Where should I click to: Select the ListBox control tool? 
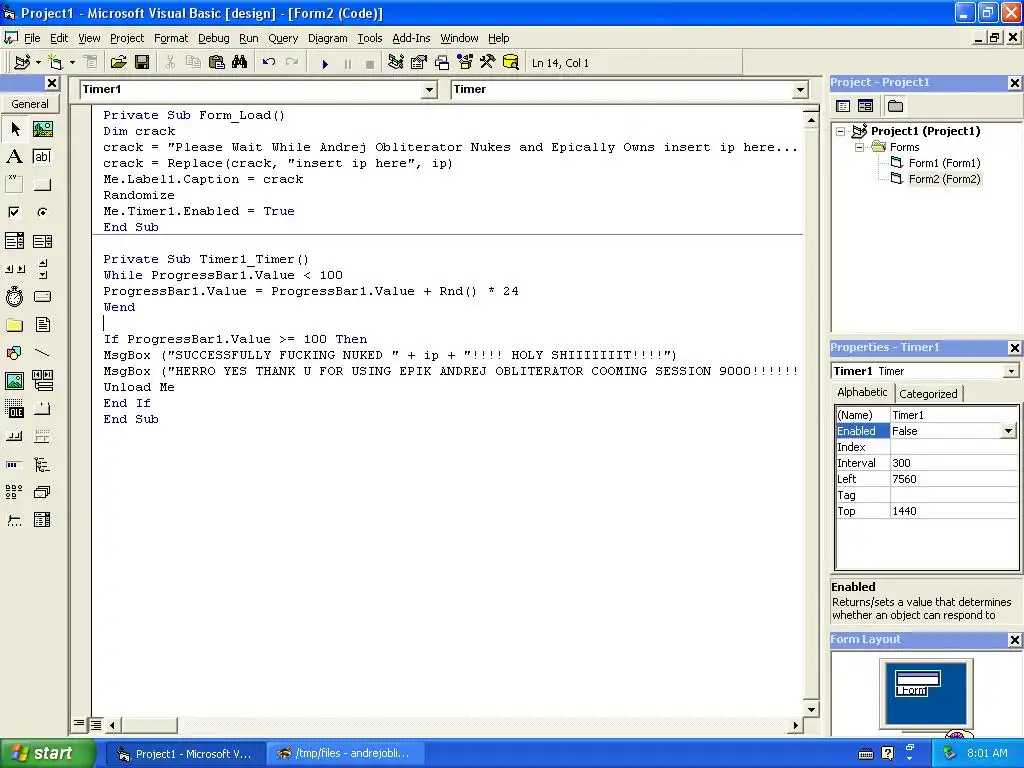point(42,241)
